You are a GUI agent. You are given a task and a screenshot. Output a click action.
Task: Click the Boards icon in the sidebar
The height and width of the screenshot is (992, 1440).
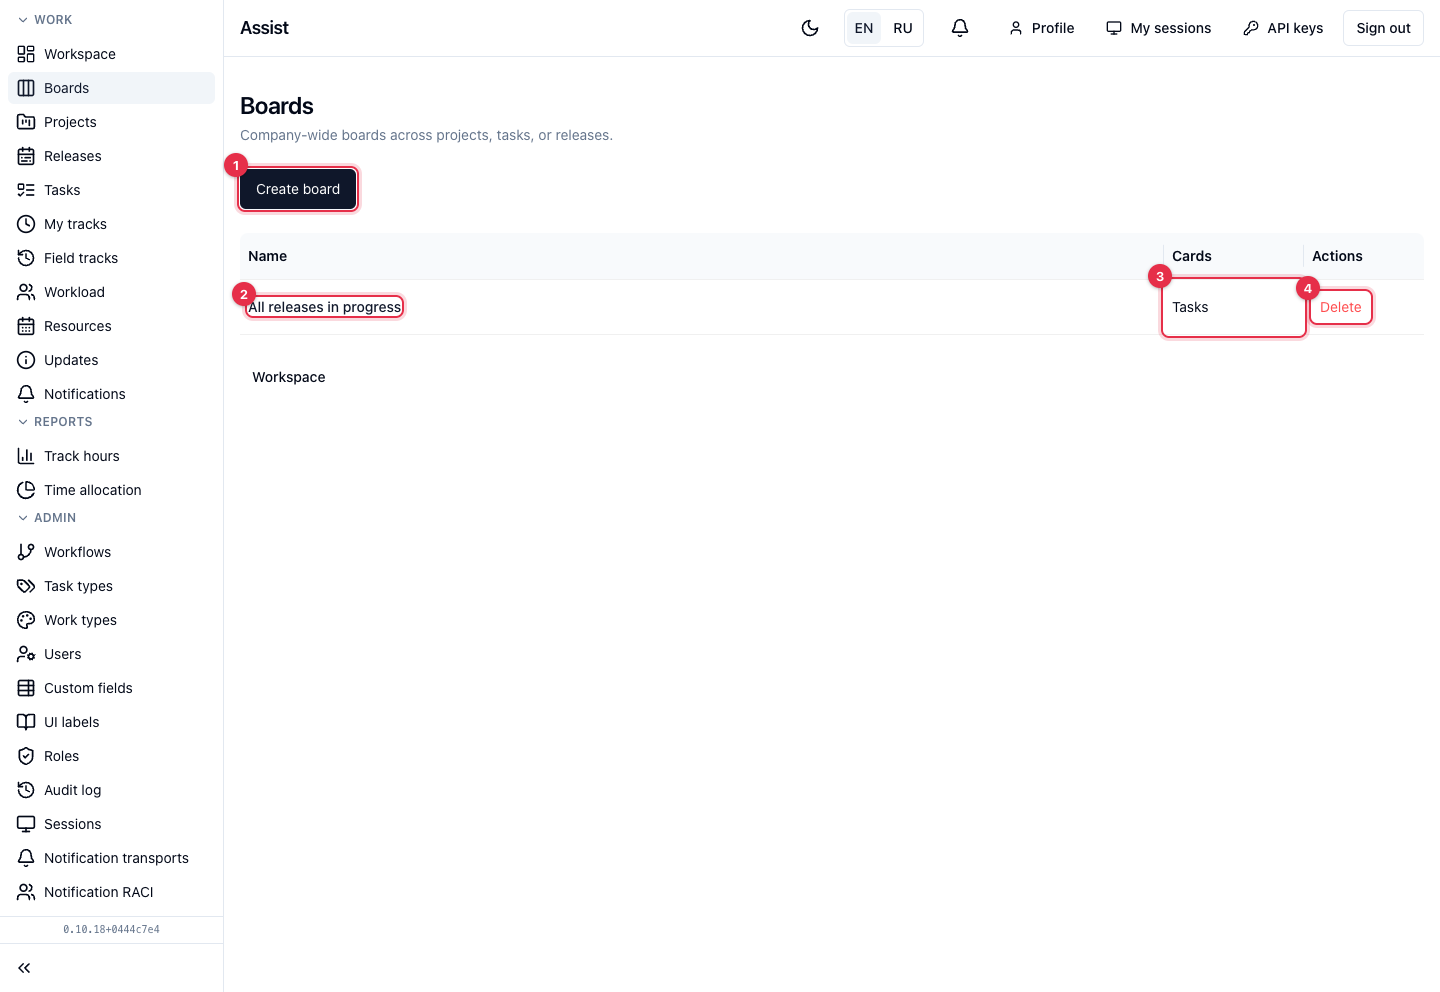[26, 88]
